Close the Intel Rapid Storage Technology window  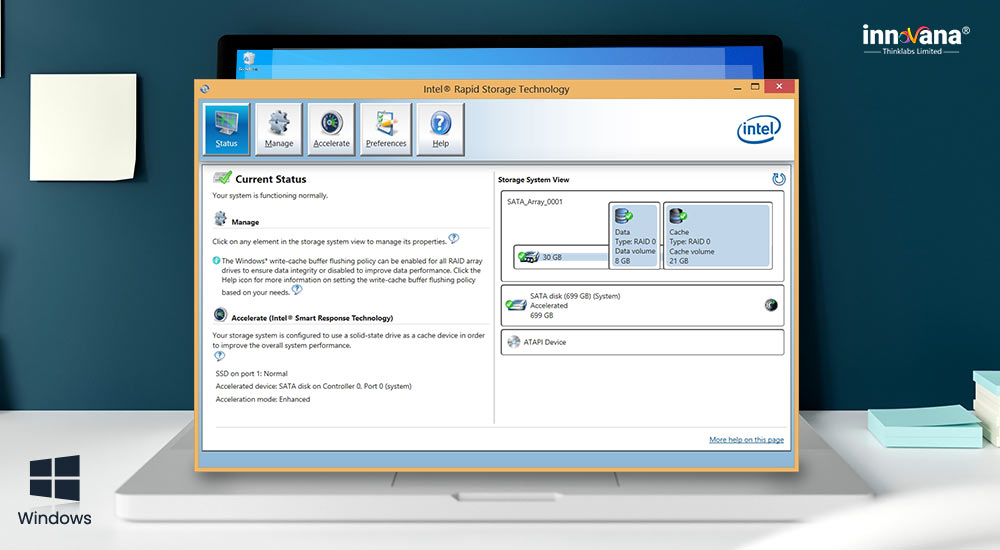779,87
